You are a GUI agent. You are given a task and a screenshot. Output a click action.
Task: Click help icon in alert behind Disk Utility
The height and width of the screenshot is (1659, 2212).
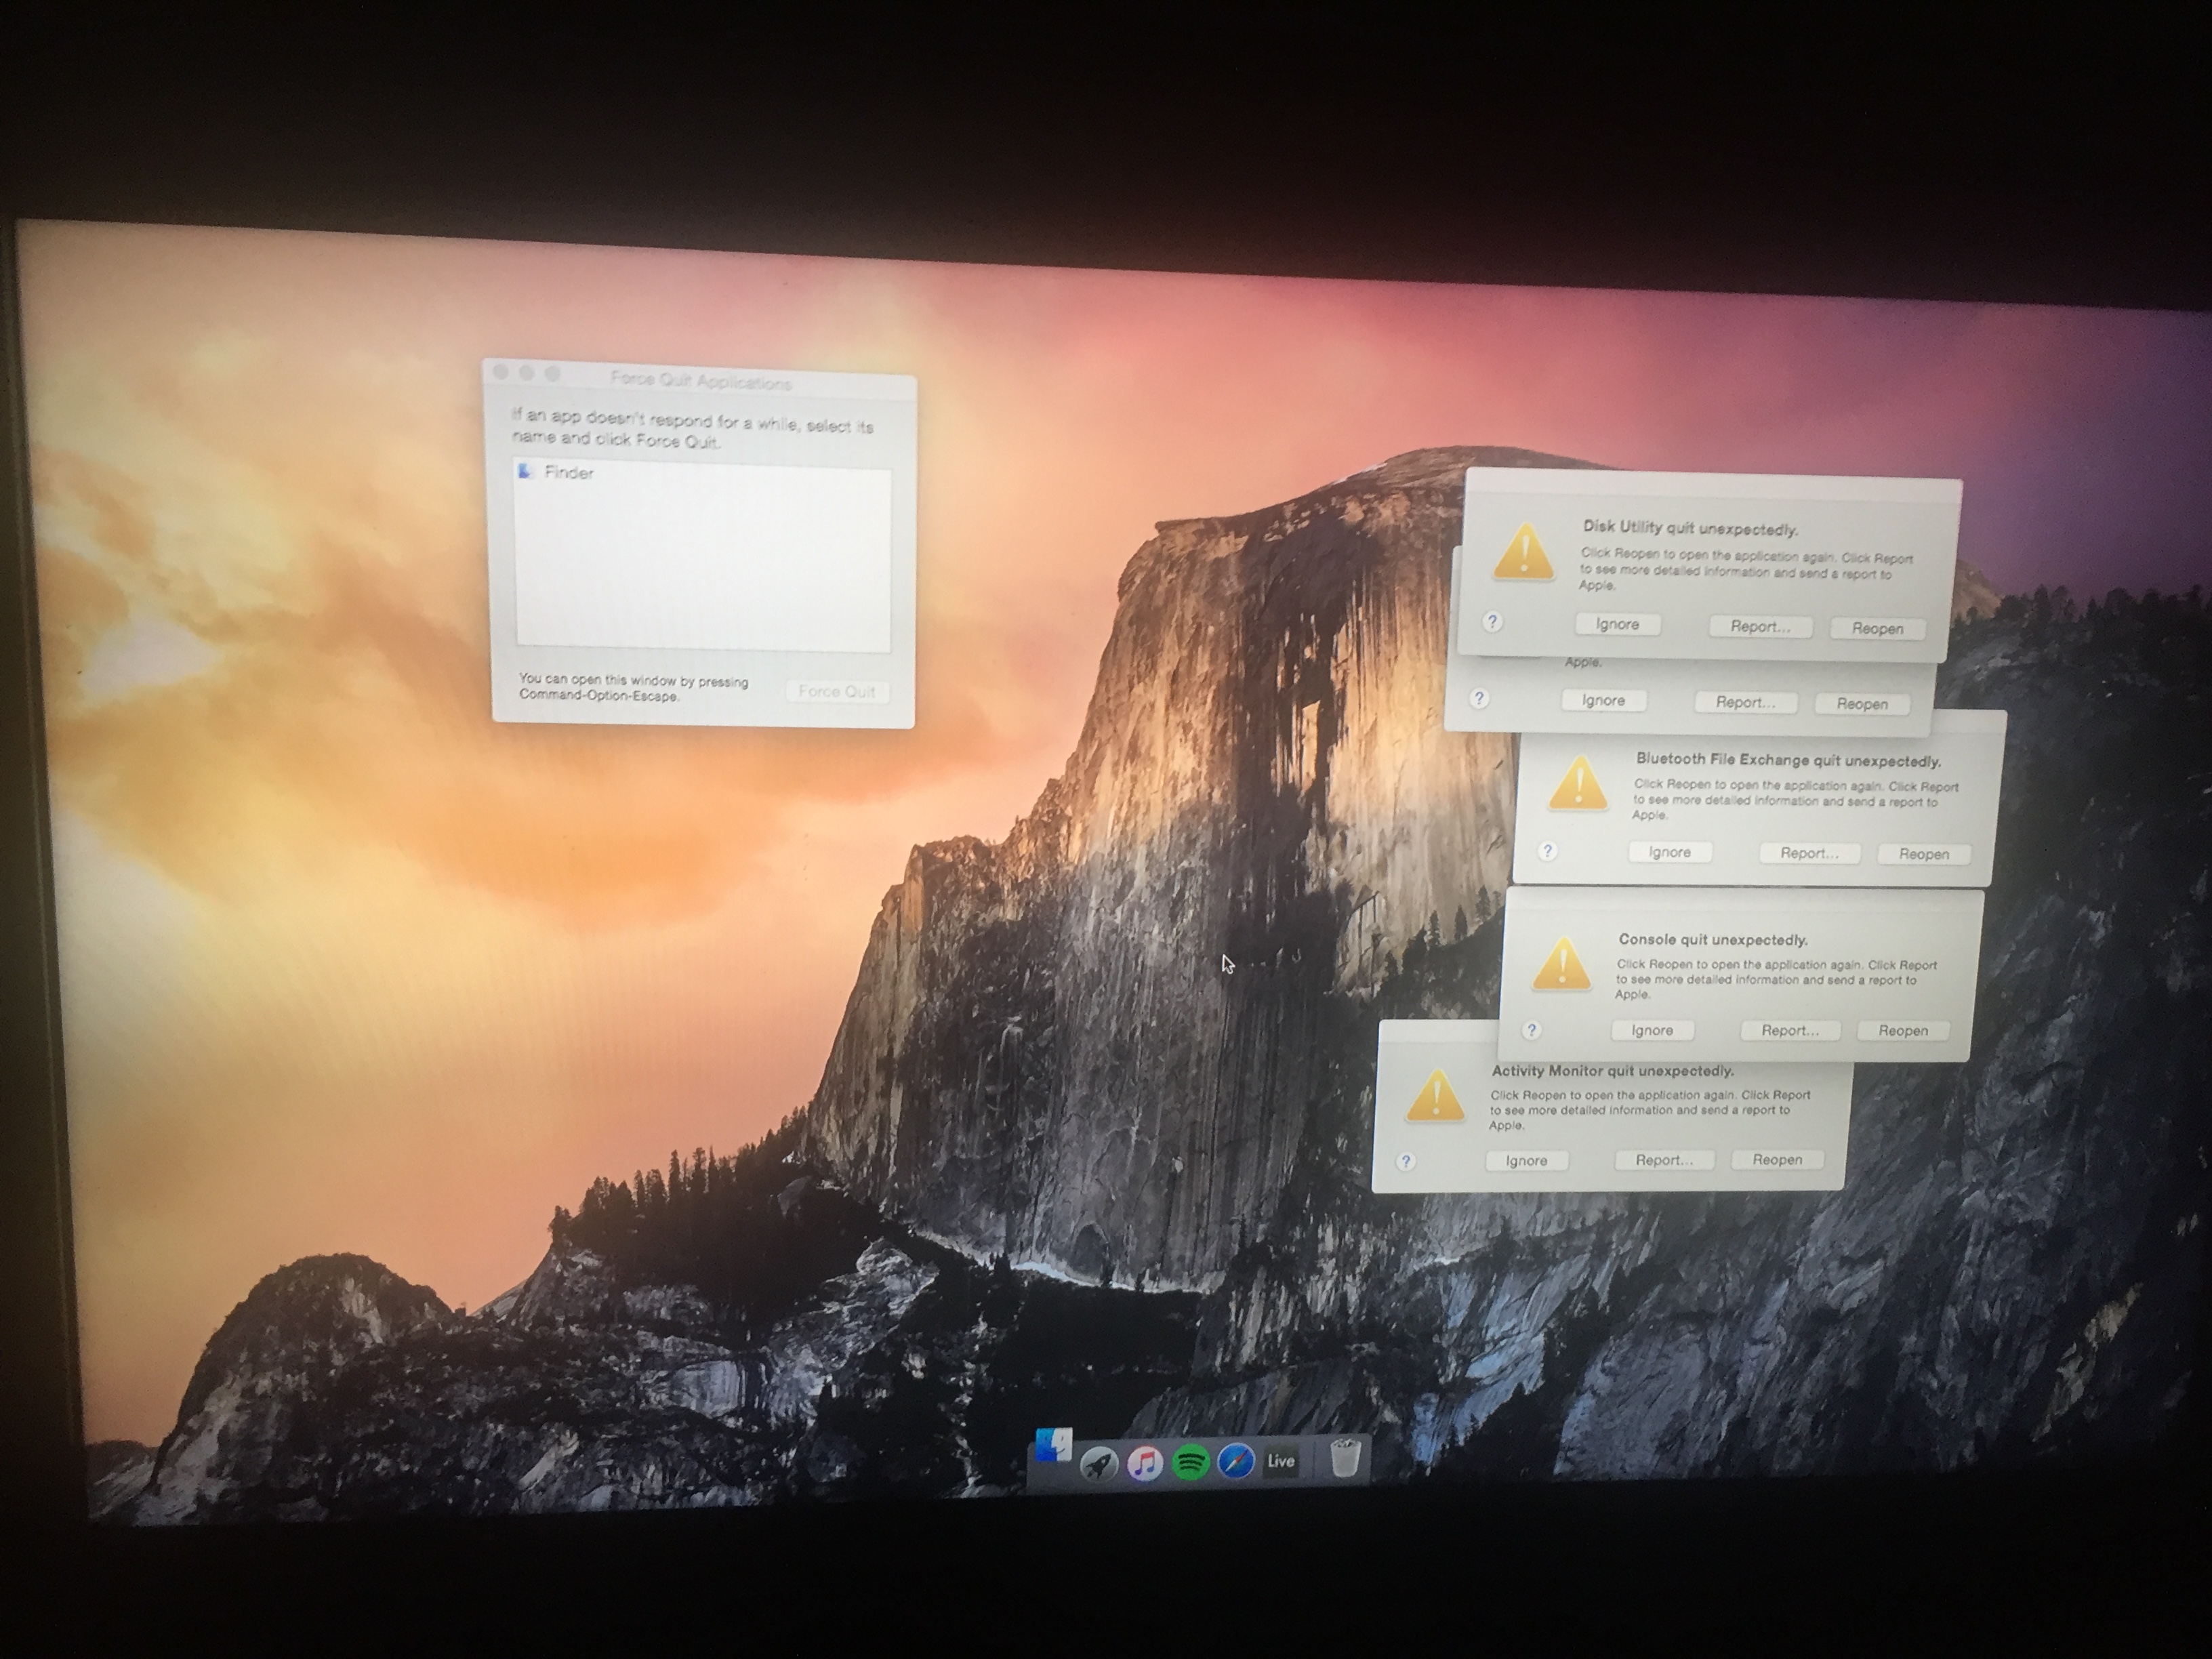click(x=1479, y=698)
